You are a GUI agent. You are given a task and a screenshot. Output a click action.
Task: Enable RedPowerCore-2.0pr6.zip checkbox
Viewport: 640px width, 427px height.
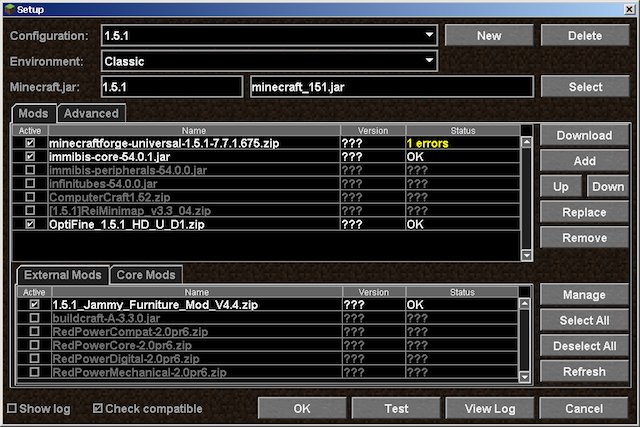[35, 345]
